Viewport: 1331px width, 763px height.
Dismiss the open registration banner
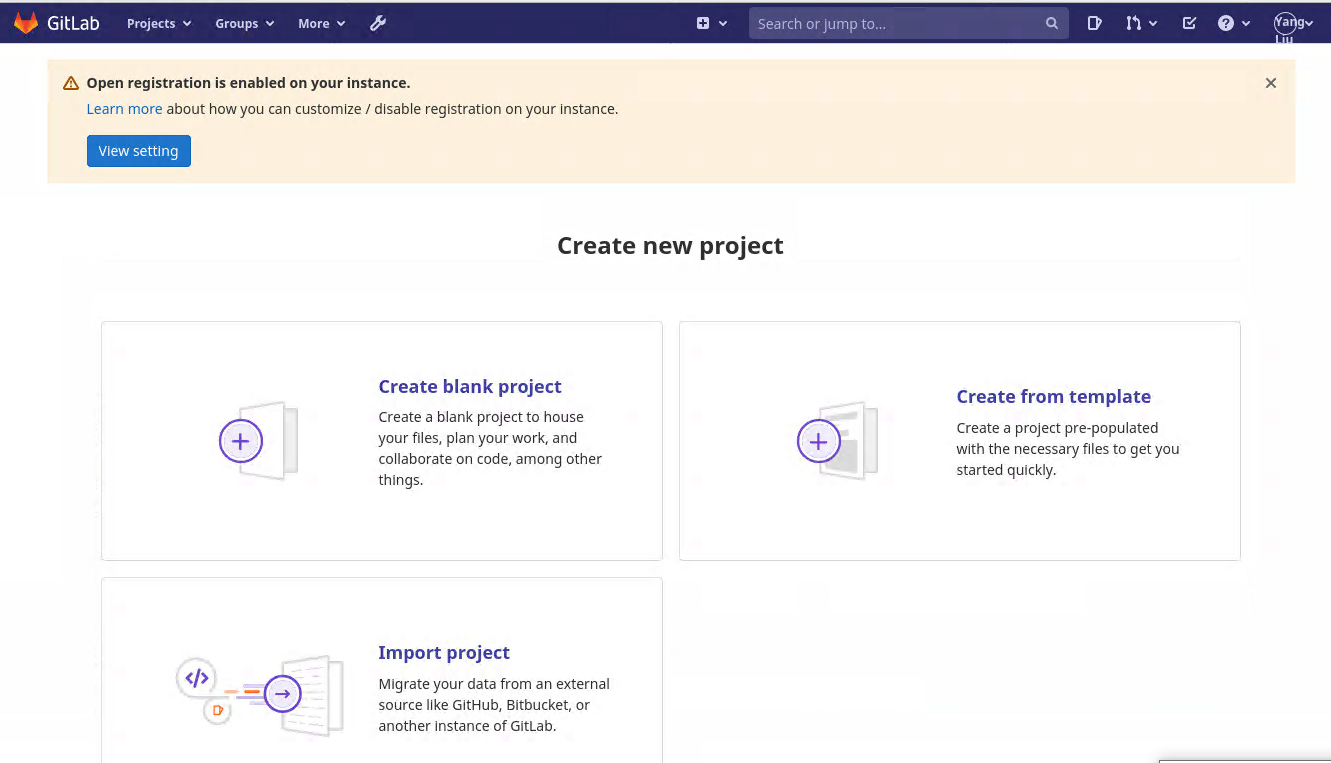click(x=1270, y=83)
